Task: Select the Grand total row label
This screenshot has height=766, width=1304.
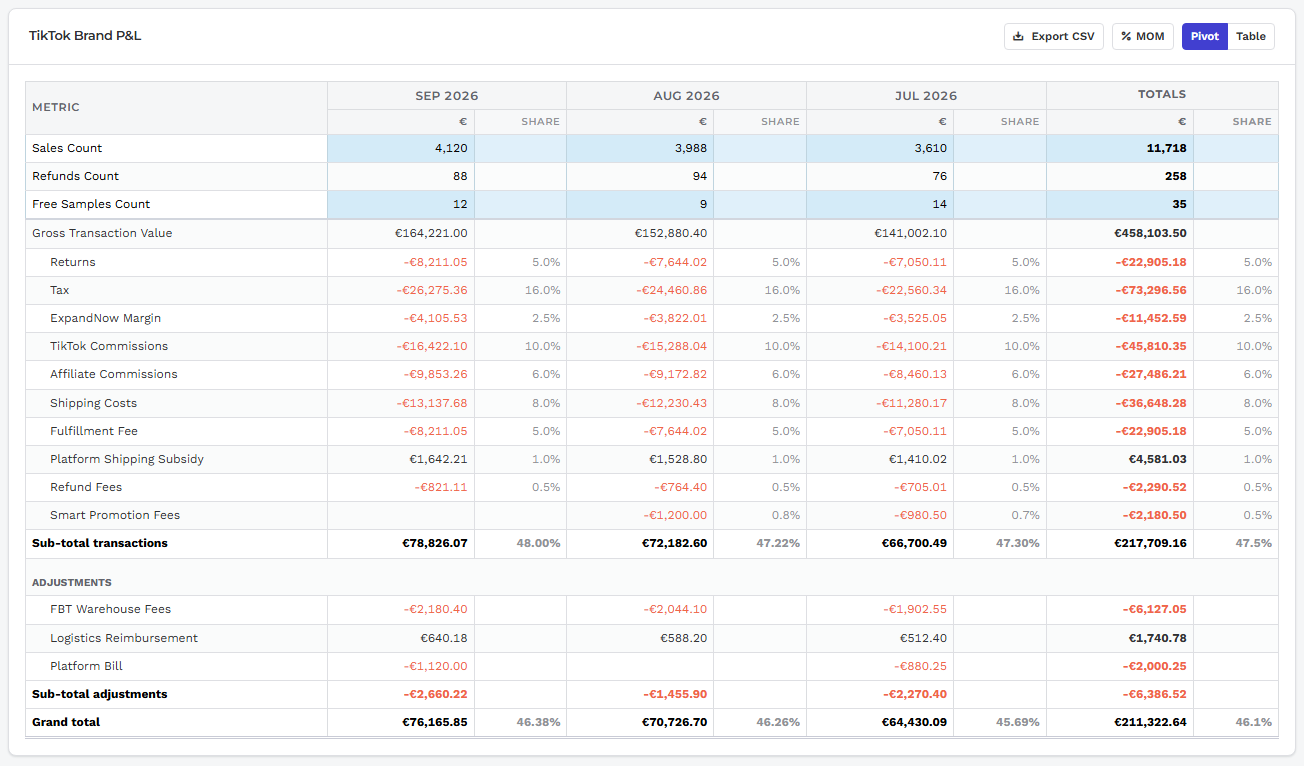Action: 66,722
